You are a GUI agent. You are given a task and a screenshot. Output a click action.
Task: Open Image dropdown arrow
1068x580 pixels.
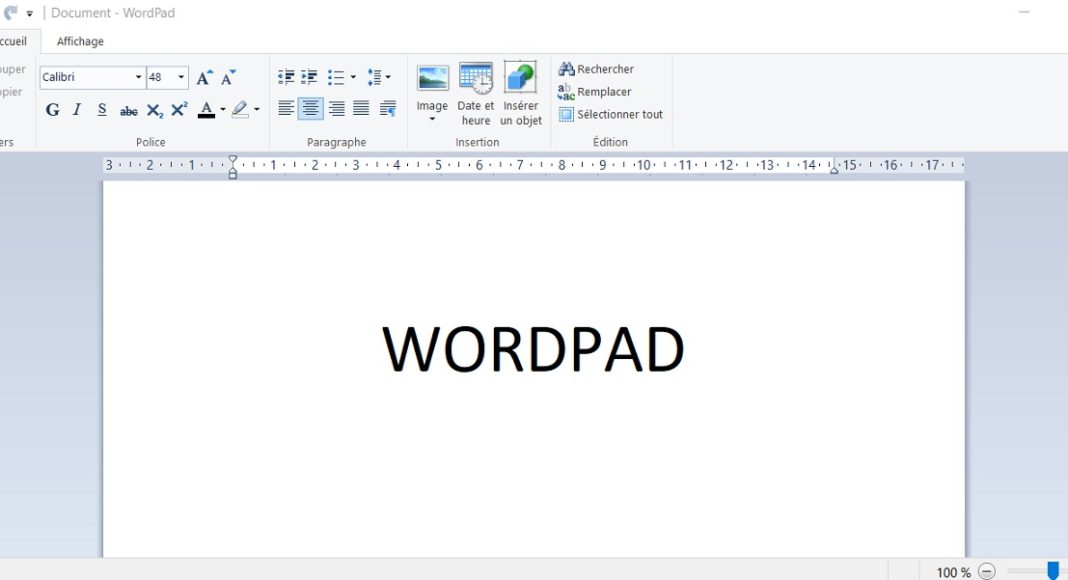pos(432,120)
